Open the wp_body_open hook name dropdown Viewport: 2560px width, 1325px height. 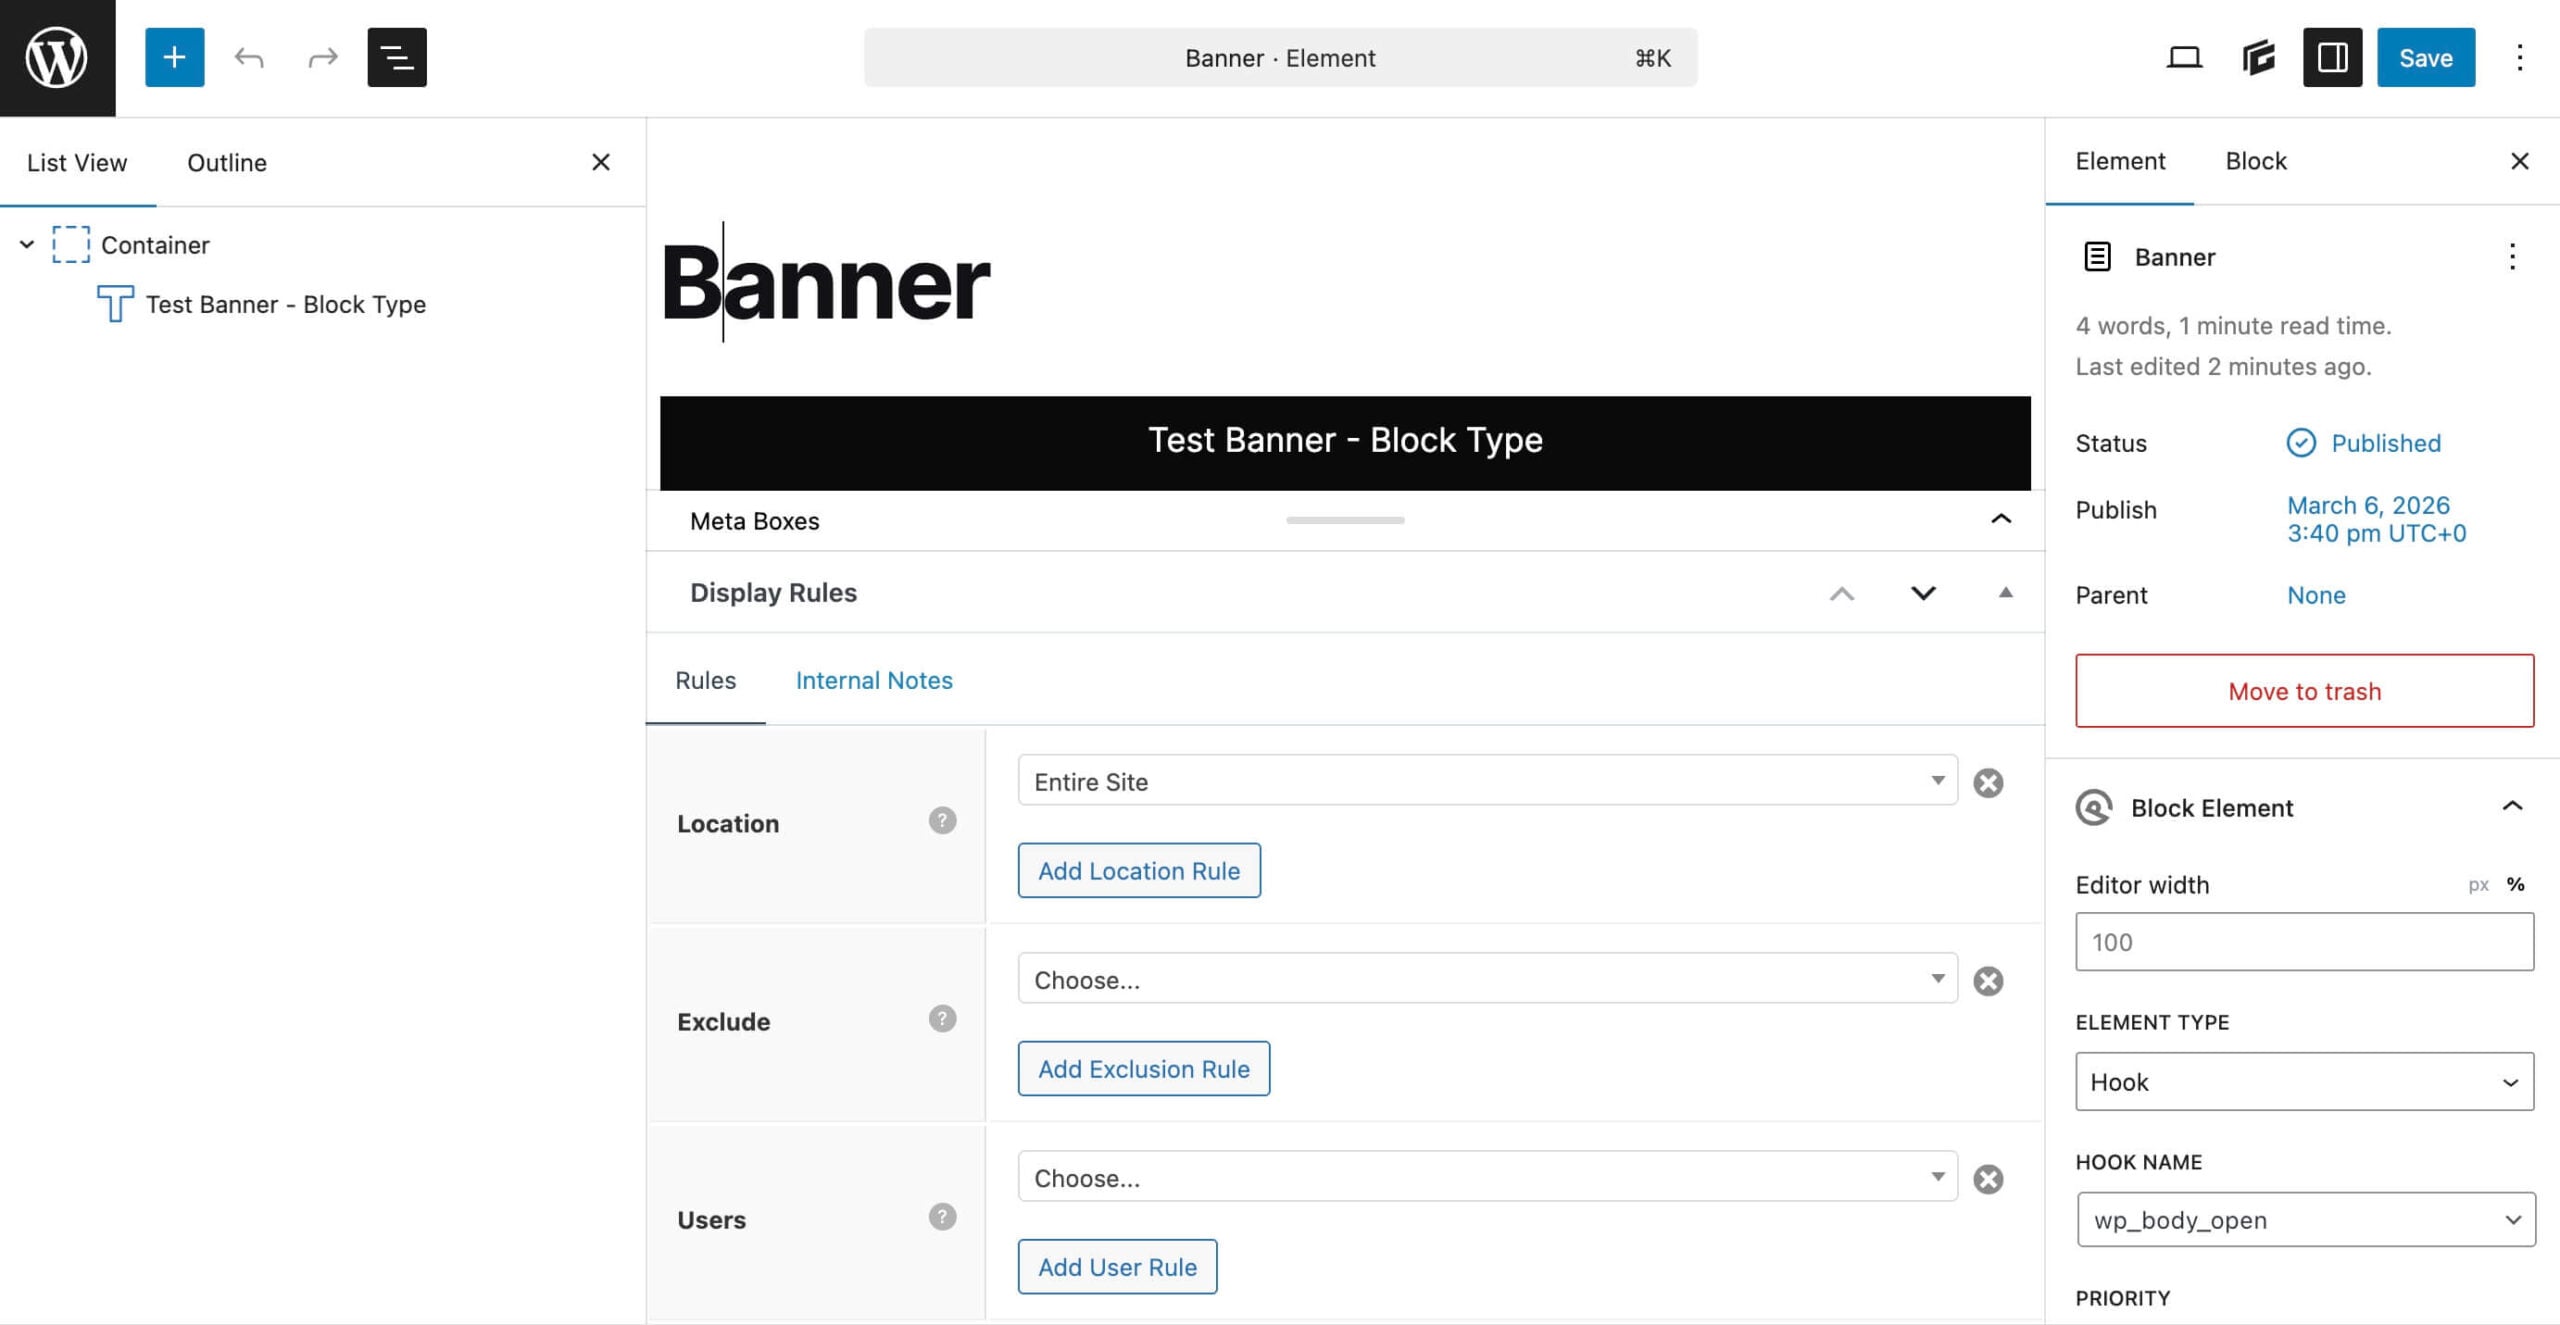pyautogui.click(x=2305, y=1219)
